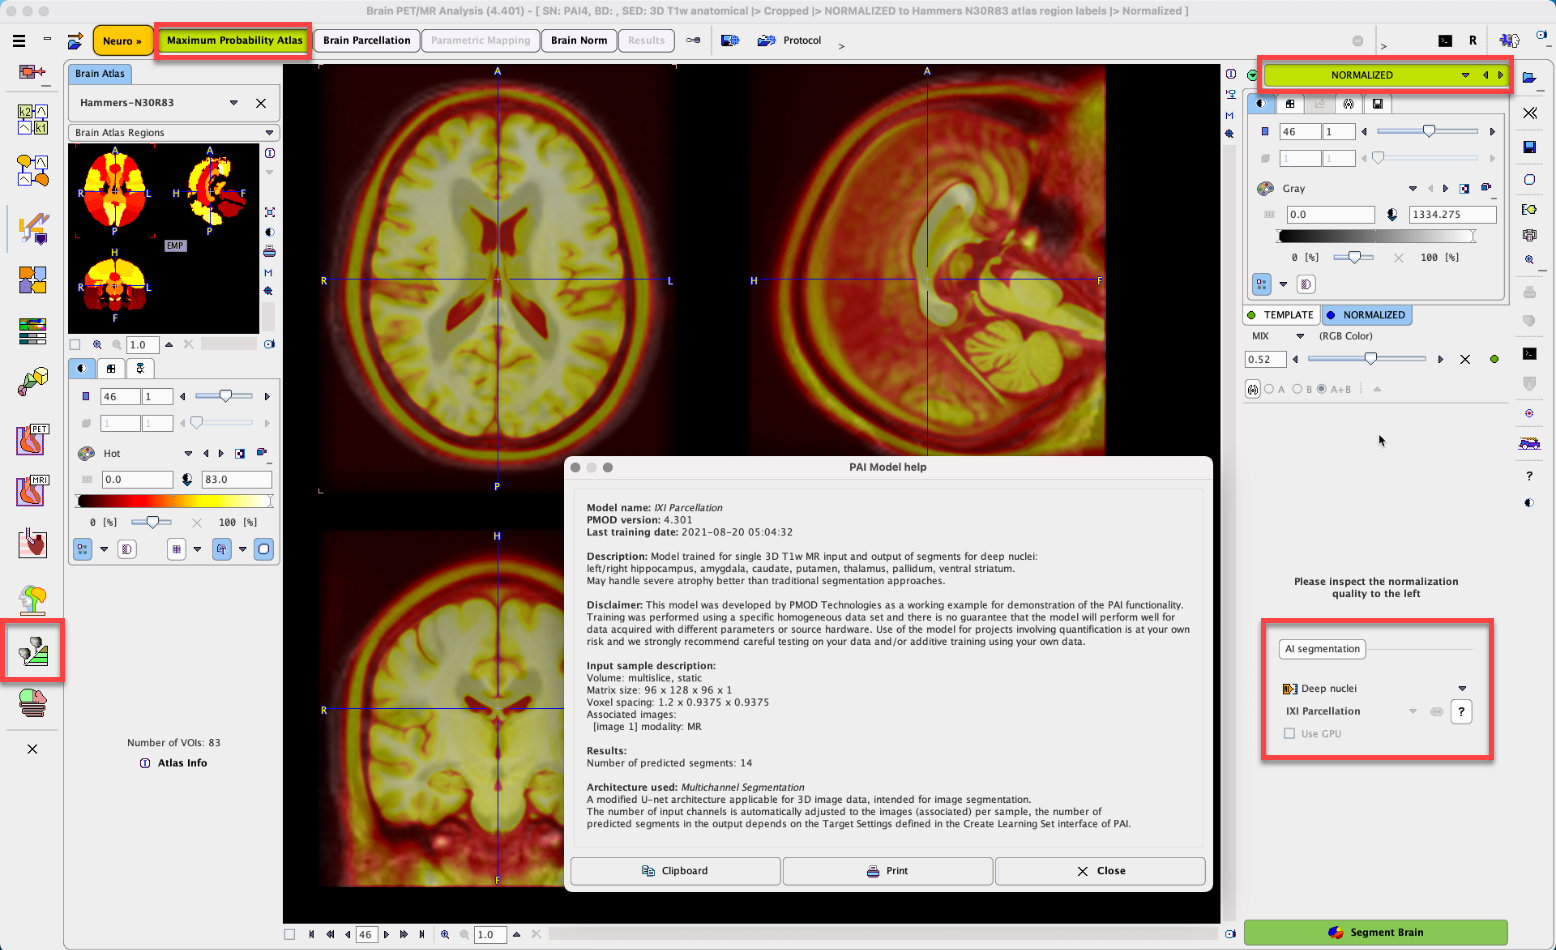This screenshot has height=950, width=1556.
Task: Select the A+B radio button
Action: (x=1321, y=389)
